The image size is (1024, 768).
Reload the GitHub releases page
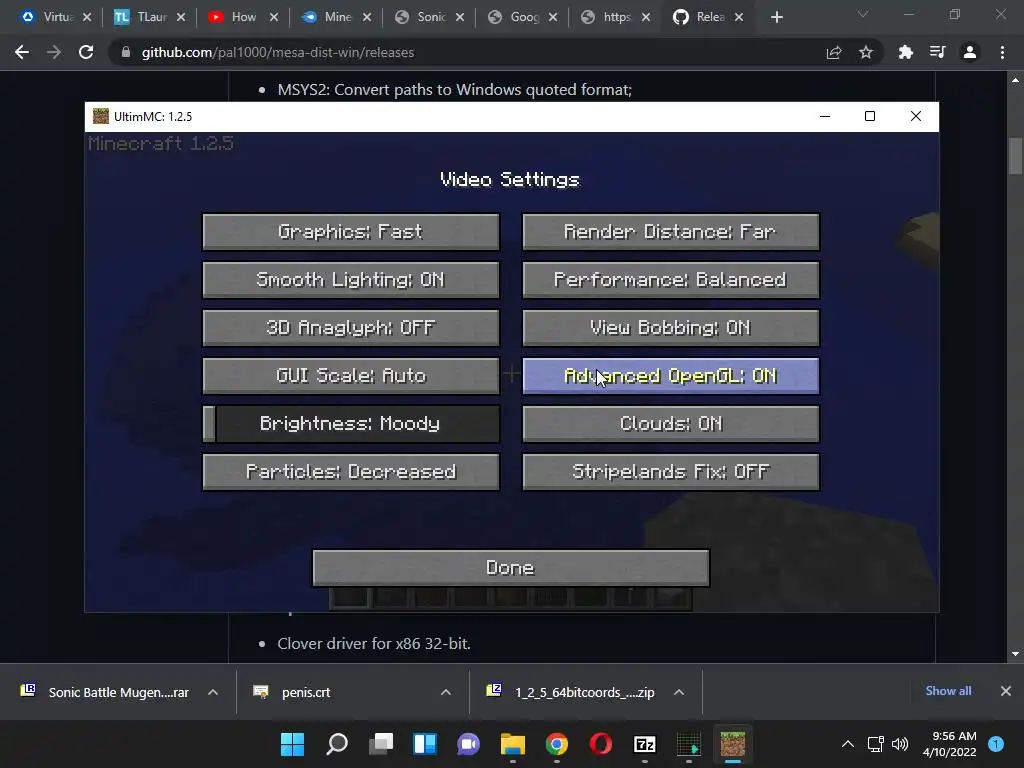[86, 52]
